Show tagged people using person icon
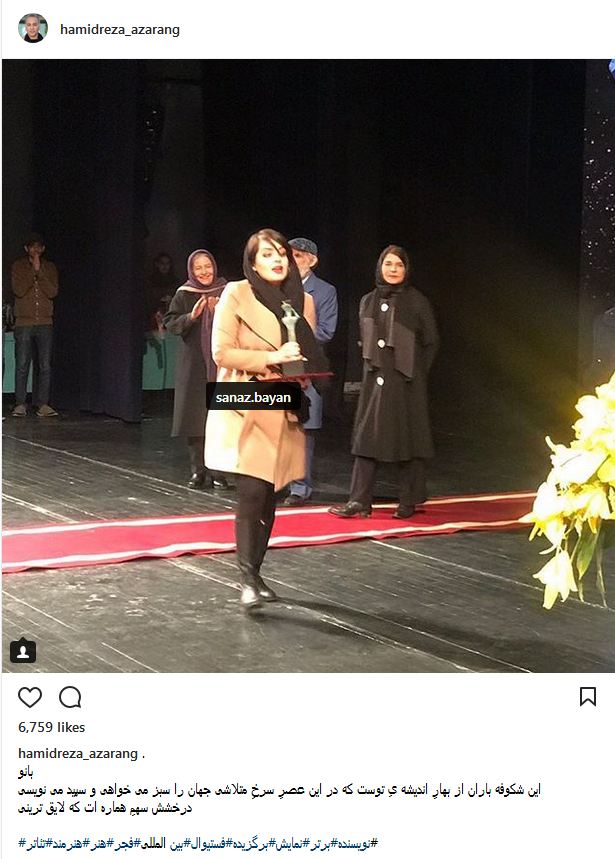This screenshot has height=859, width=615. [x=23, y=651]
